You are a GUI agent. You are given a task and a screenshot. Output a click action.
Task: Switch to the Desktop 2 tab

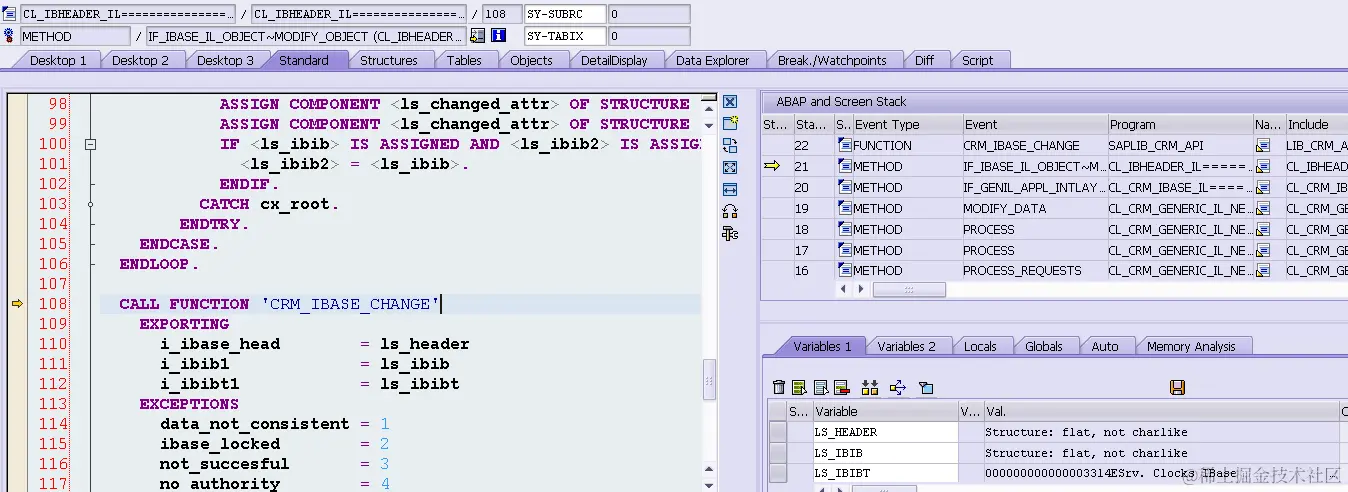[x=140, y=60]
